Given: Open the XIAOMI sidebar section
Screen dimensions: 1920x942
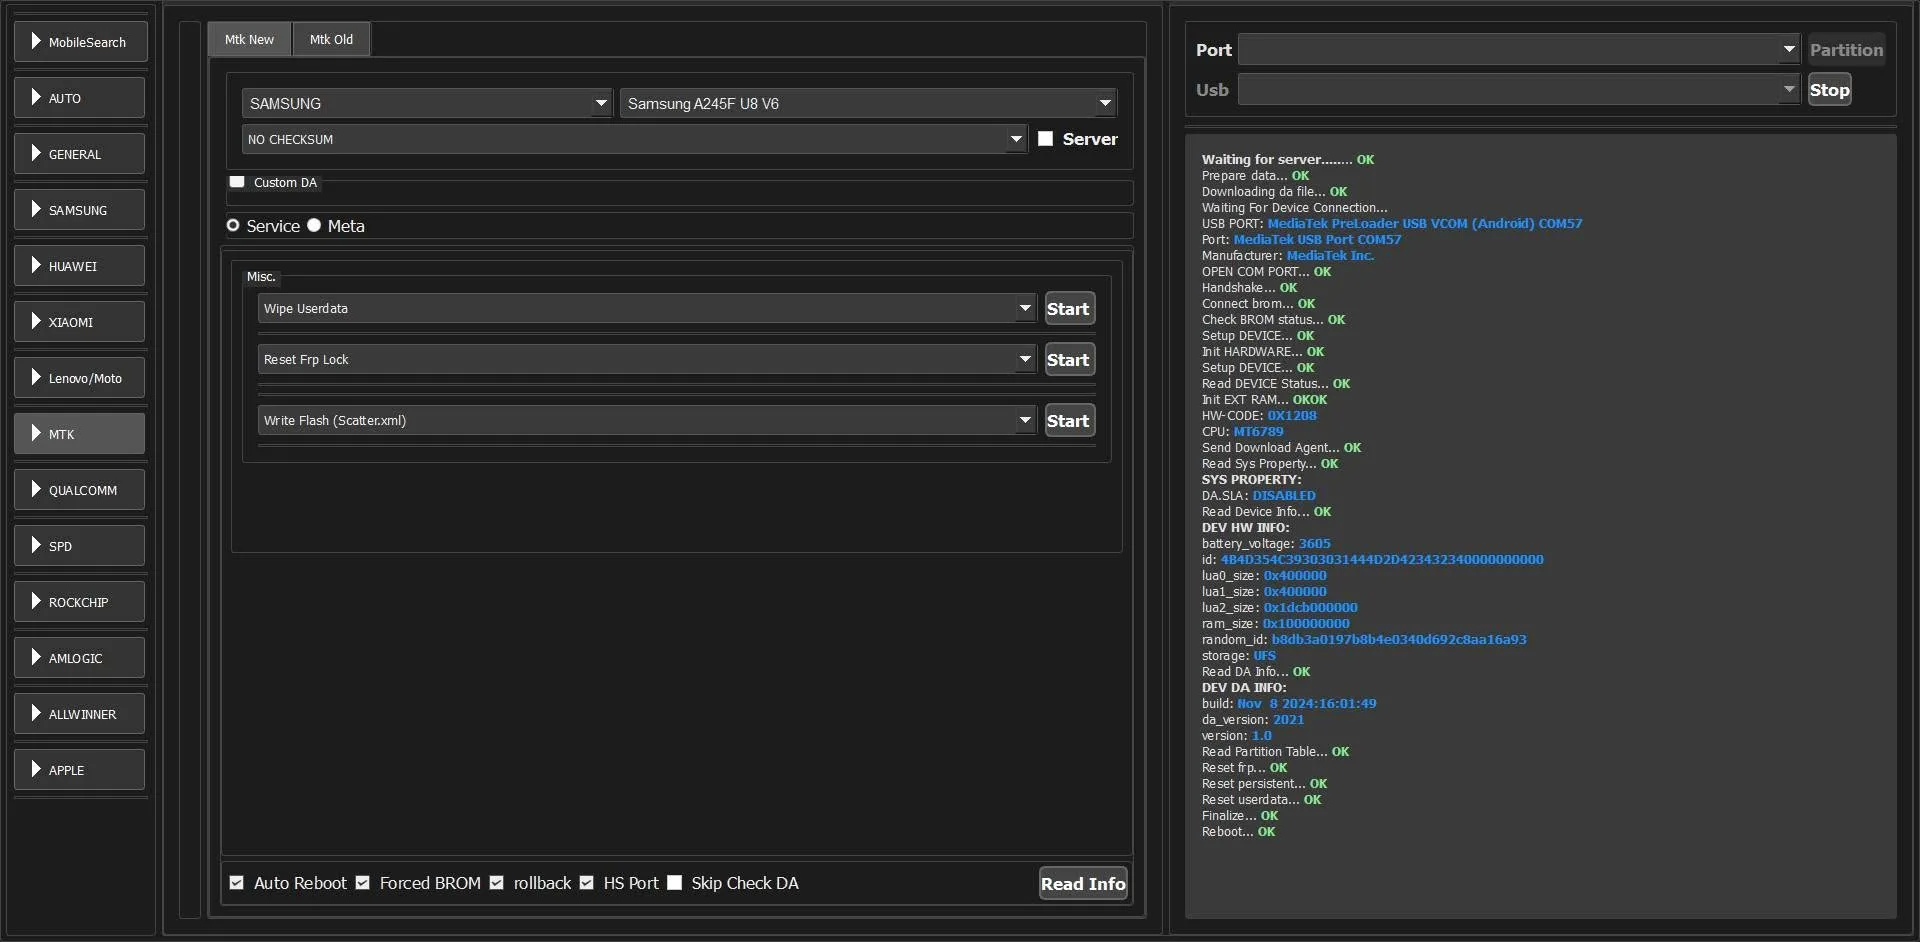Looking at the screenshot, I should (80, 322).
